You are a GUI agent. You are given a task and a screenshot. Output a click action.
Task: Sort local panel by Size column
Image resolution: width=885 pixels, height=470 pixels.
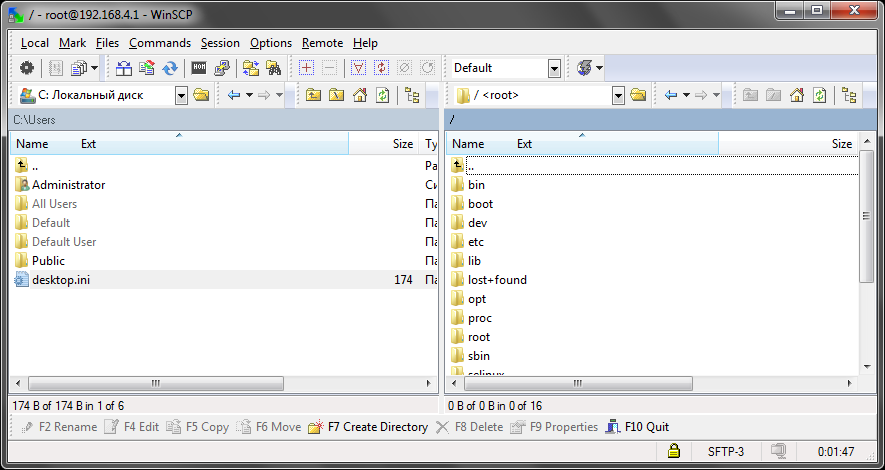point(383,144)
